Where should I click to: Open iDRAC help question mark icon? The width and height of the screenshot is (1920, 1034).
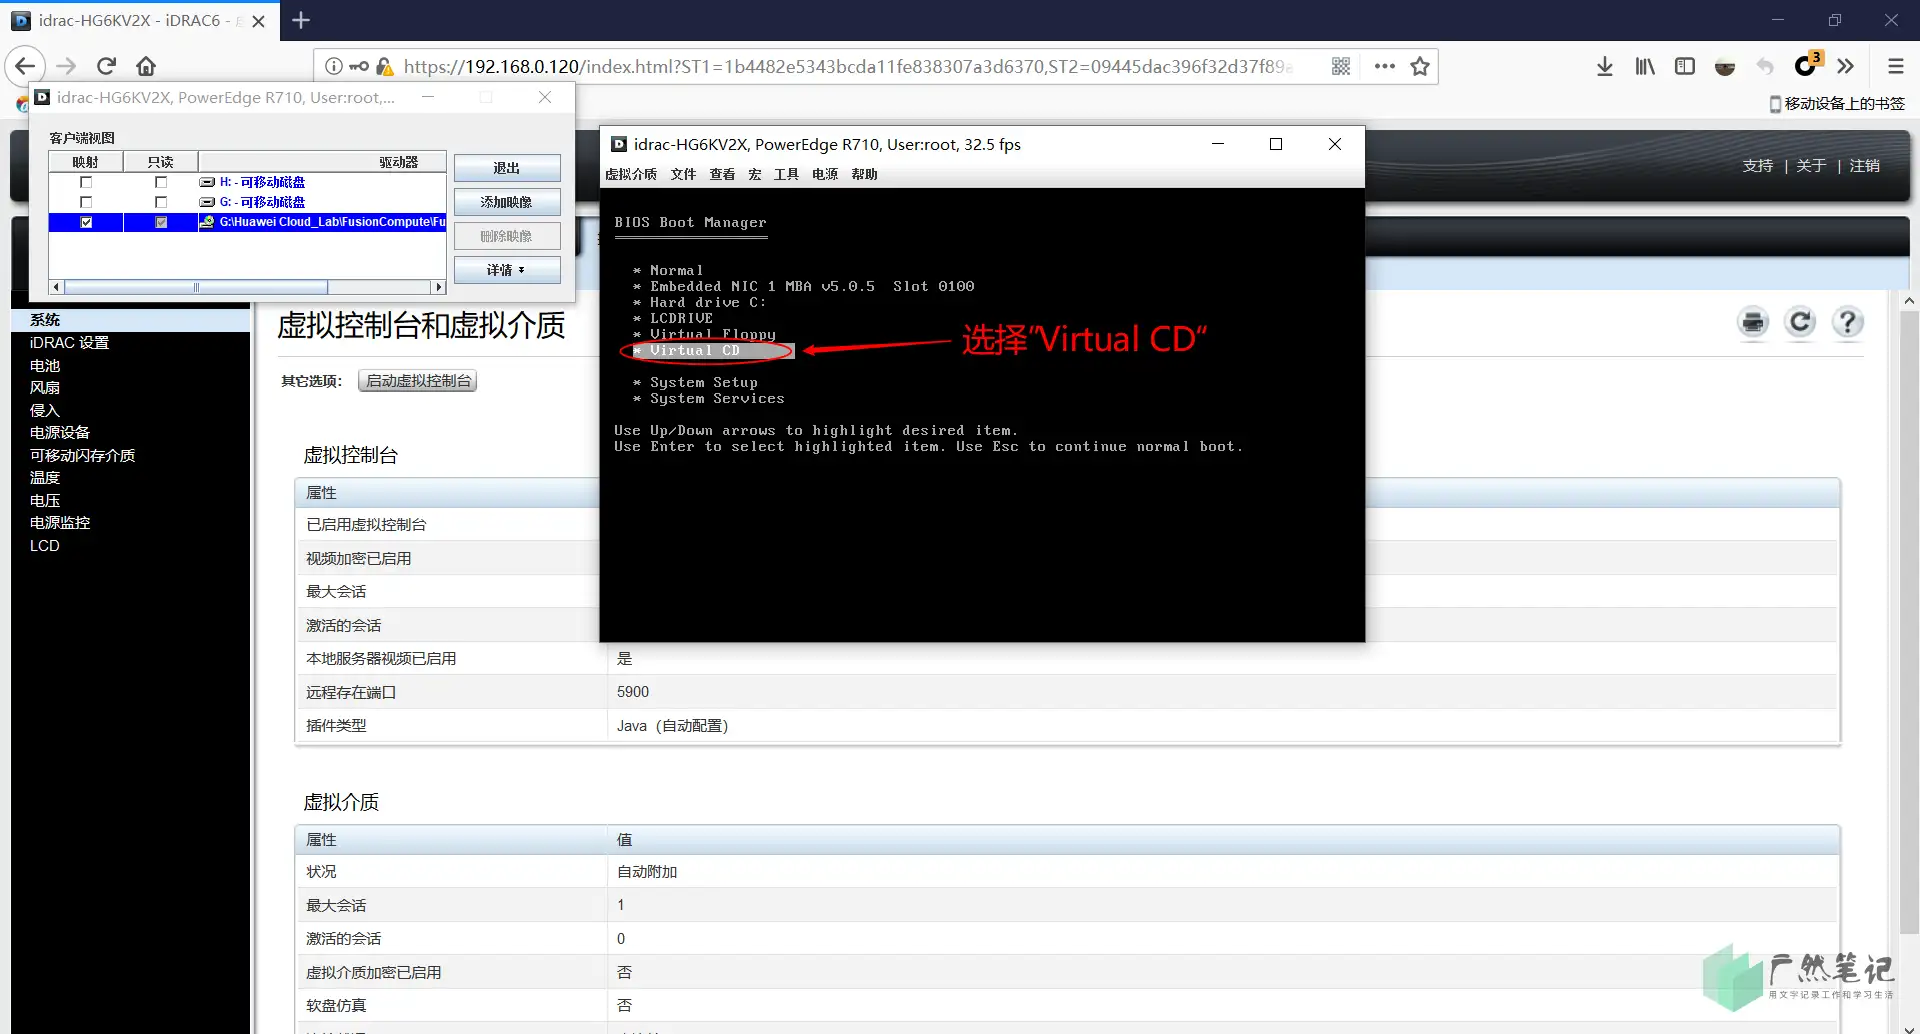[x=1848, y=322]
